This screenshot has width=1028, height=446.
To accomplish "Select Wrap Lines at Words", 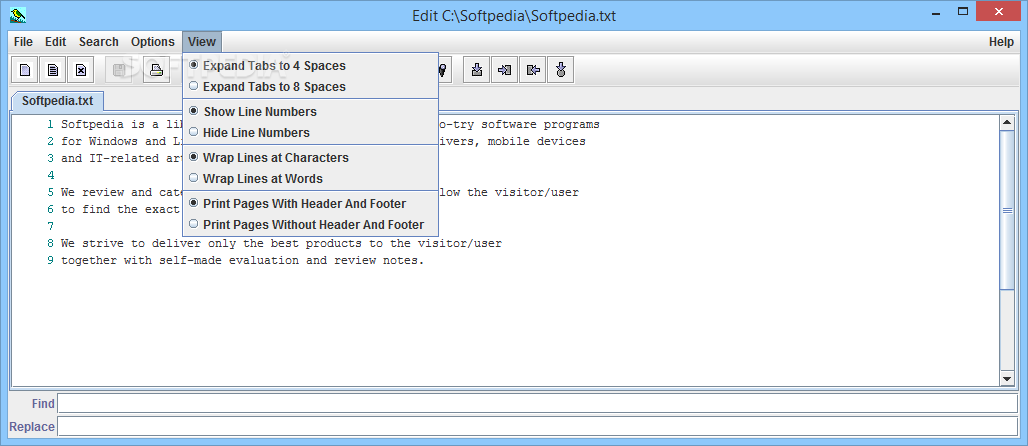I will click(310, 178).
